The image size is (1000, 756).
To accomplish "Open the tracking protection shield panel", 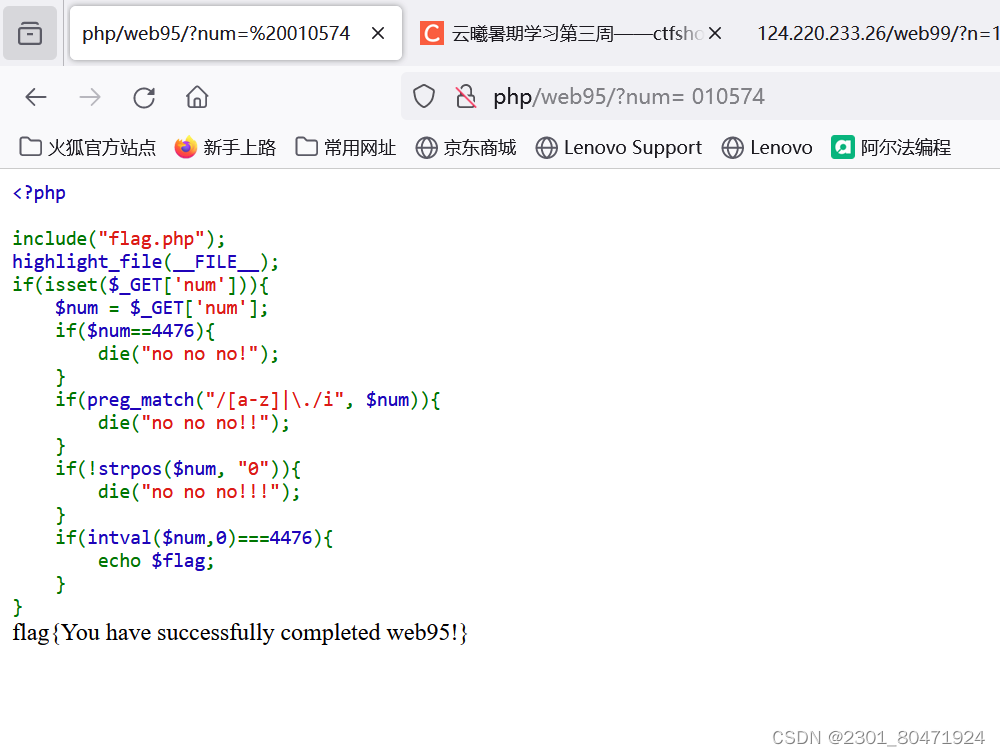I will pyautogui.click(x=423, y=96).
